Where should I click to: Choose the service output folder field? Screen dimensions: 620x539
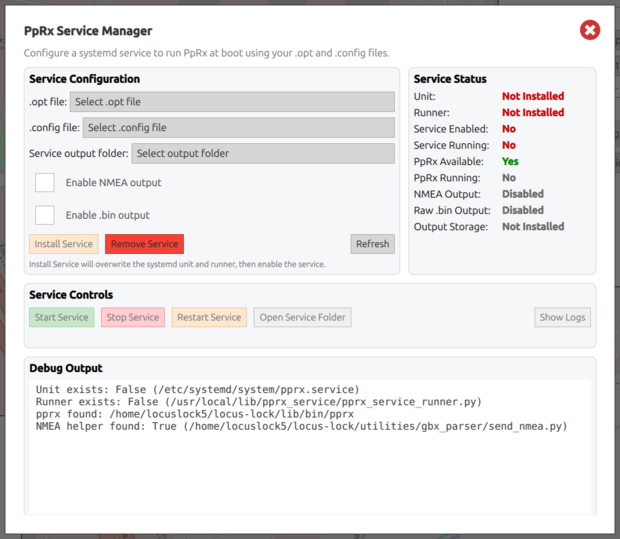(263, 153)
